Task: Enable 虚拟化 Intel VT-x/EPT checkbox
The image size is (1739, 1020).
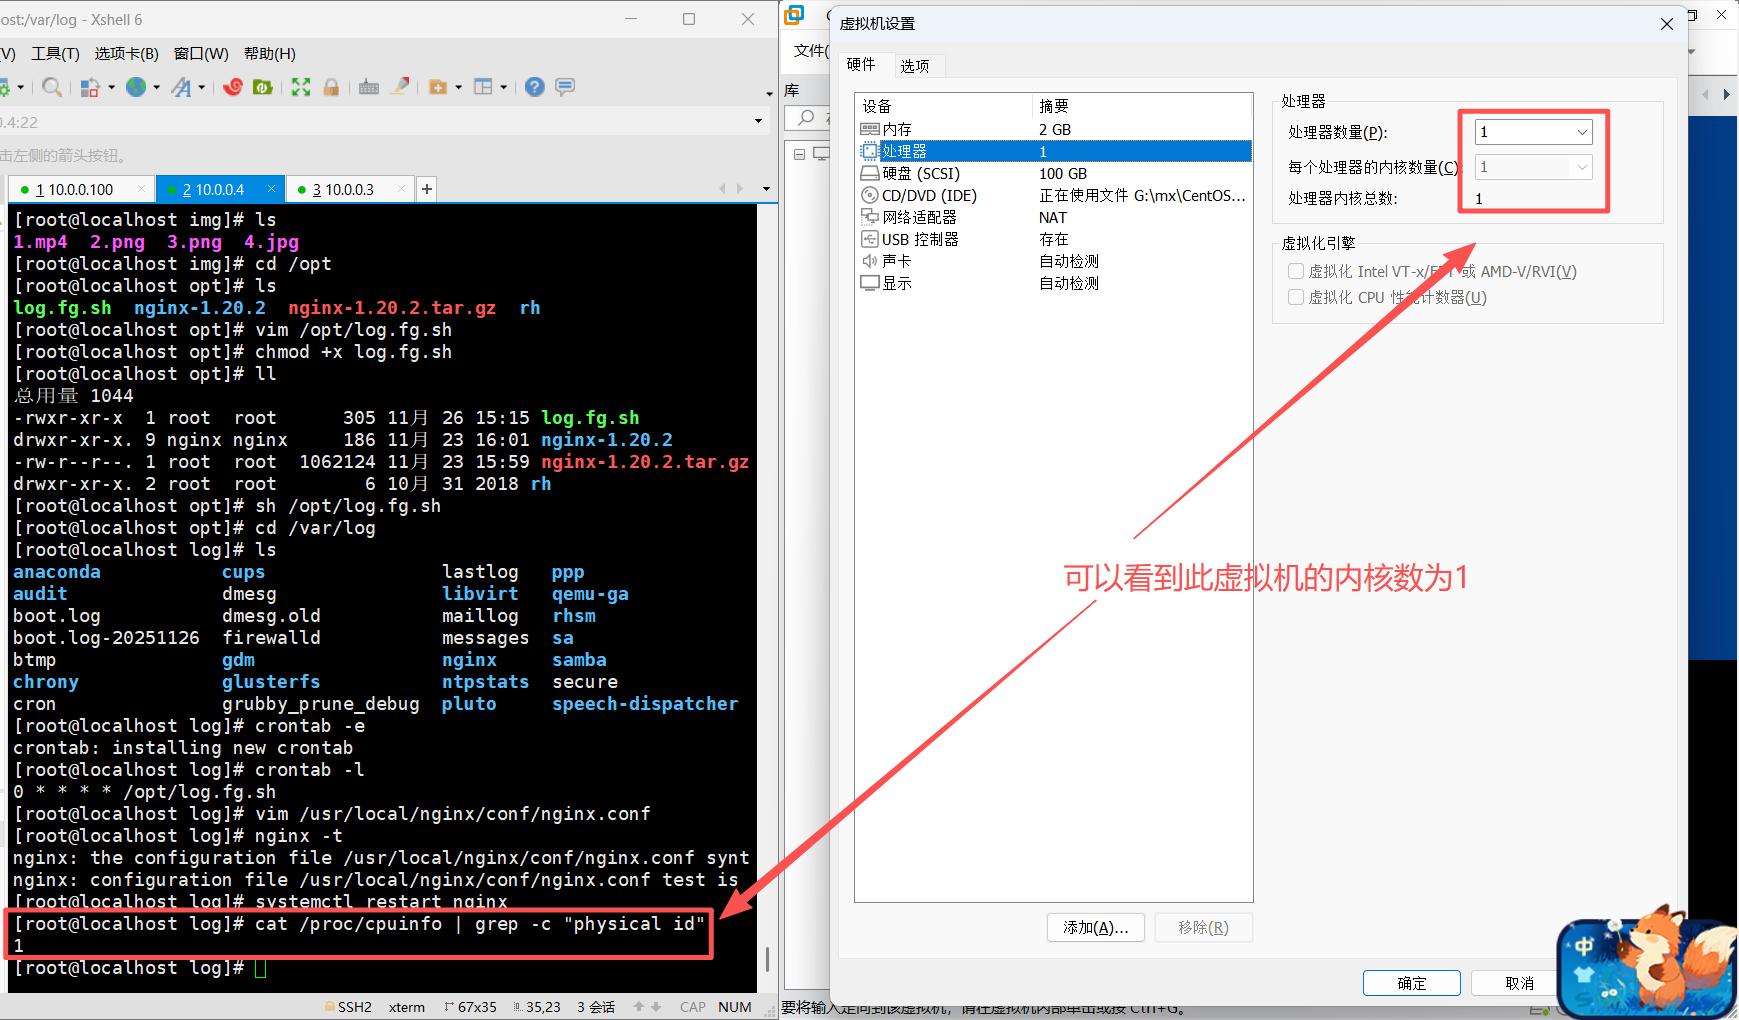Action: (x=1296, y=271)
